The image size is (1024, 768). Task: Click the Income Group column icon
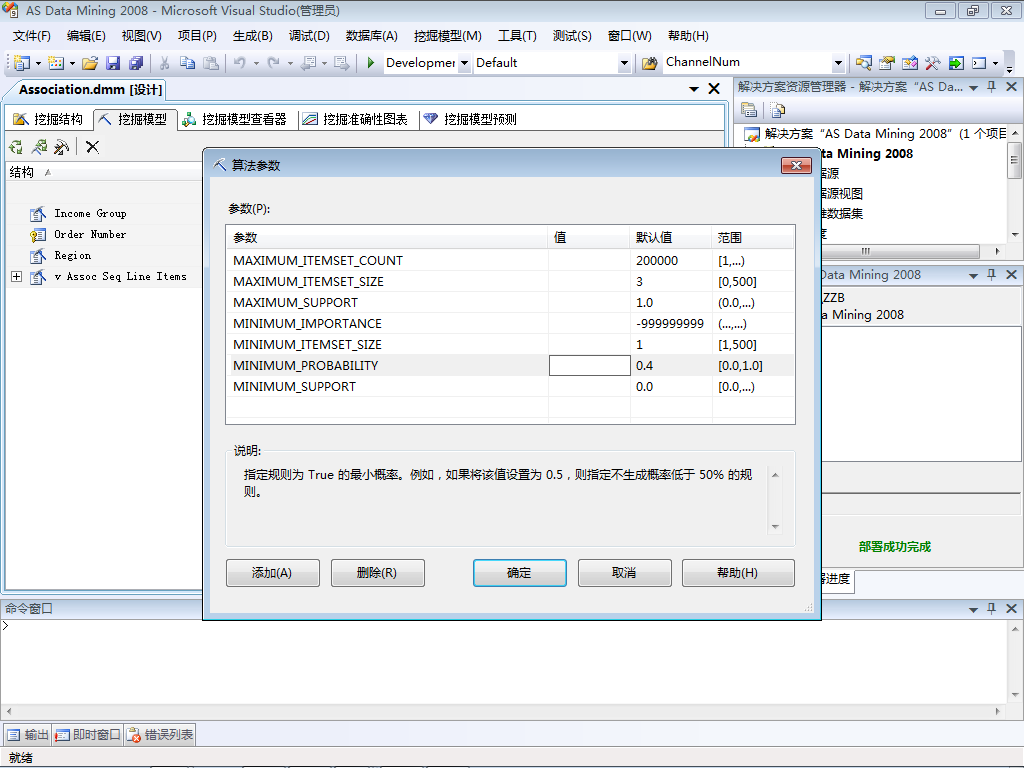(x=38, y=214)
